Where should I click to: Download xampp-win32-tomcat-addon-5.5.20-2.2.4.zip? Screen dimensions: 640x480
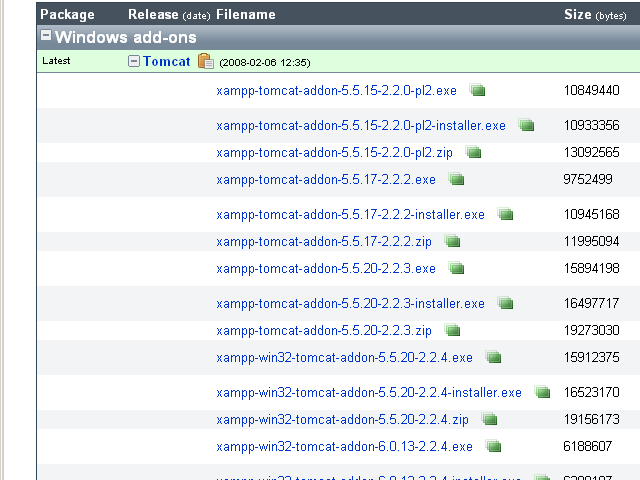click(x=342, y=420)
